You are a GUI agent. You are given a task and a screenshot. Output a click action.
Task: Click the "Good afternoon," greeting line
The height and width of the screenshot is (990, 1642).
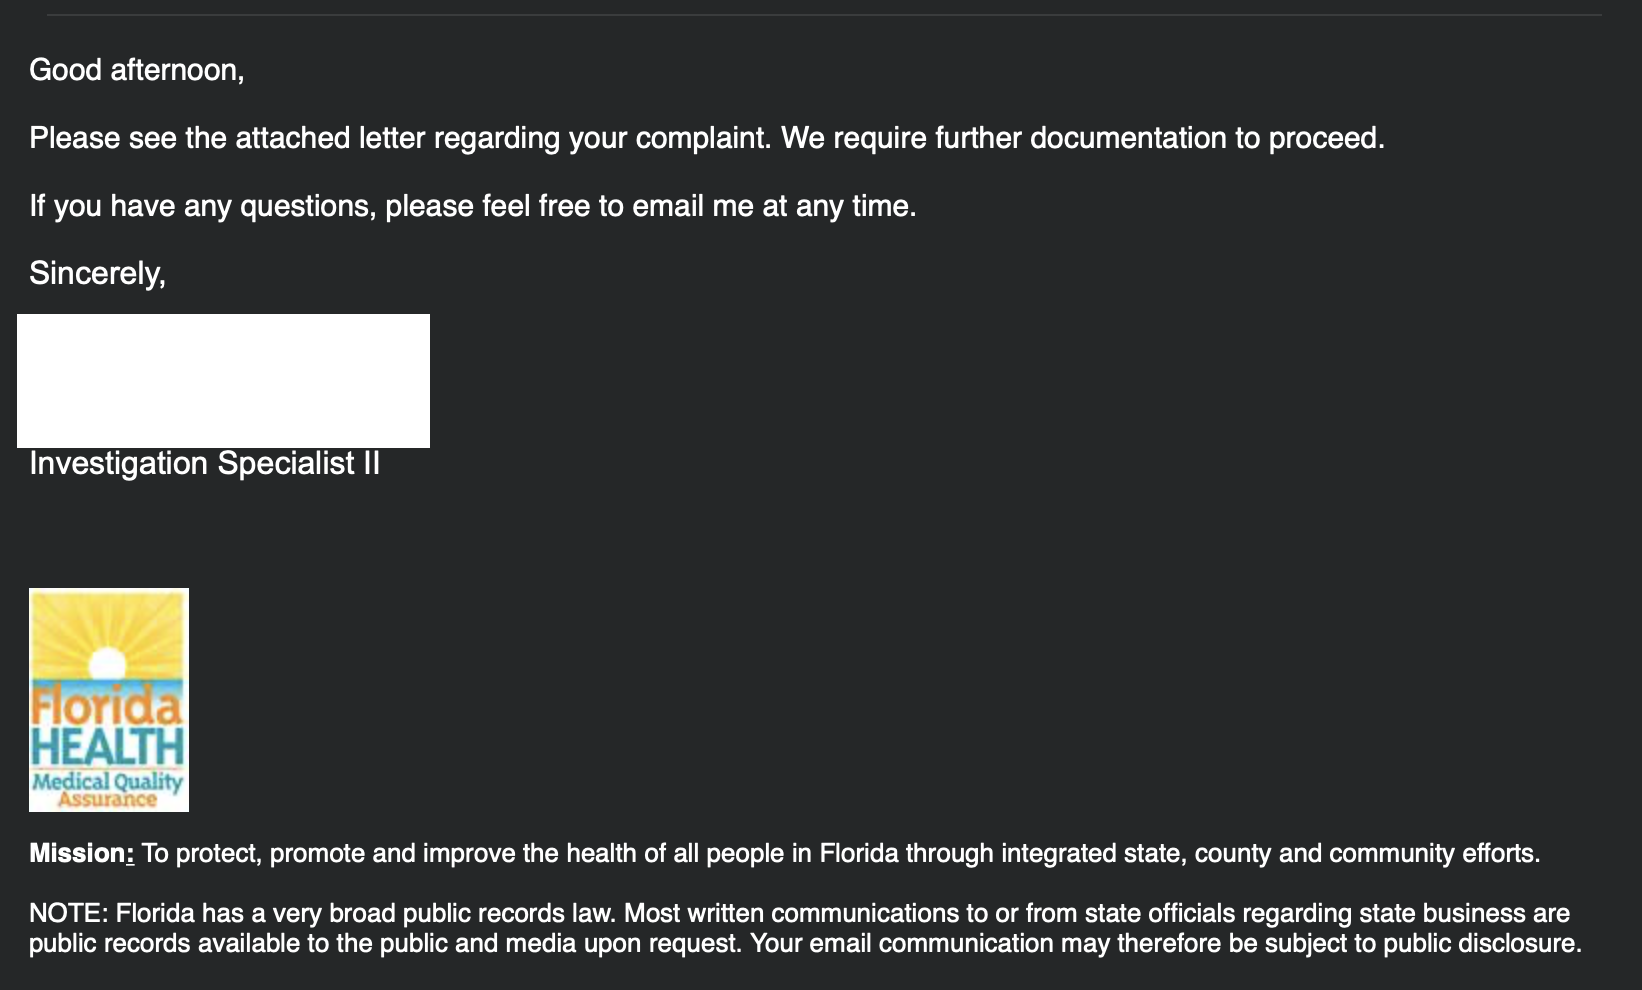(x=137, y=70)
